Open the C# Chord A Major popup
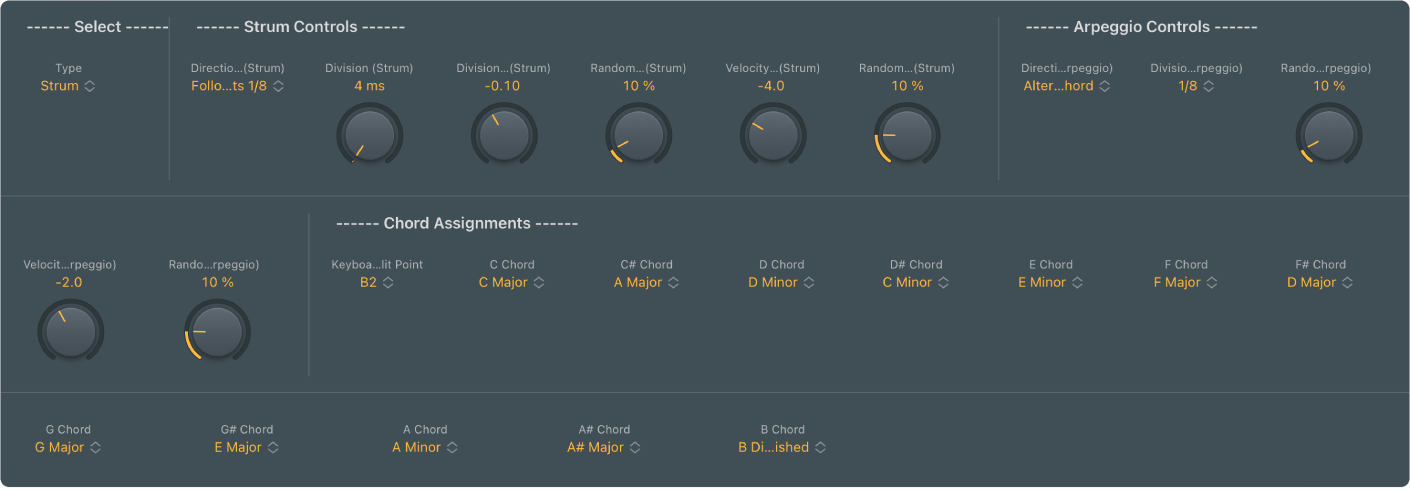The image size is (1410, 490). click(646, 283)
